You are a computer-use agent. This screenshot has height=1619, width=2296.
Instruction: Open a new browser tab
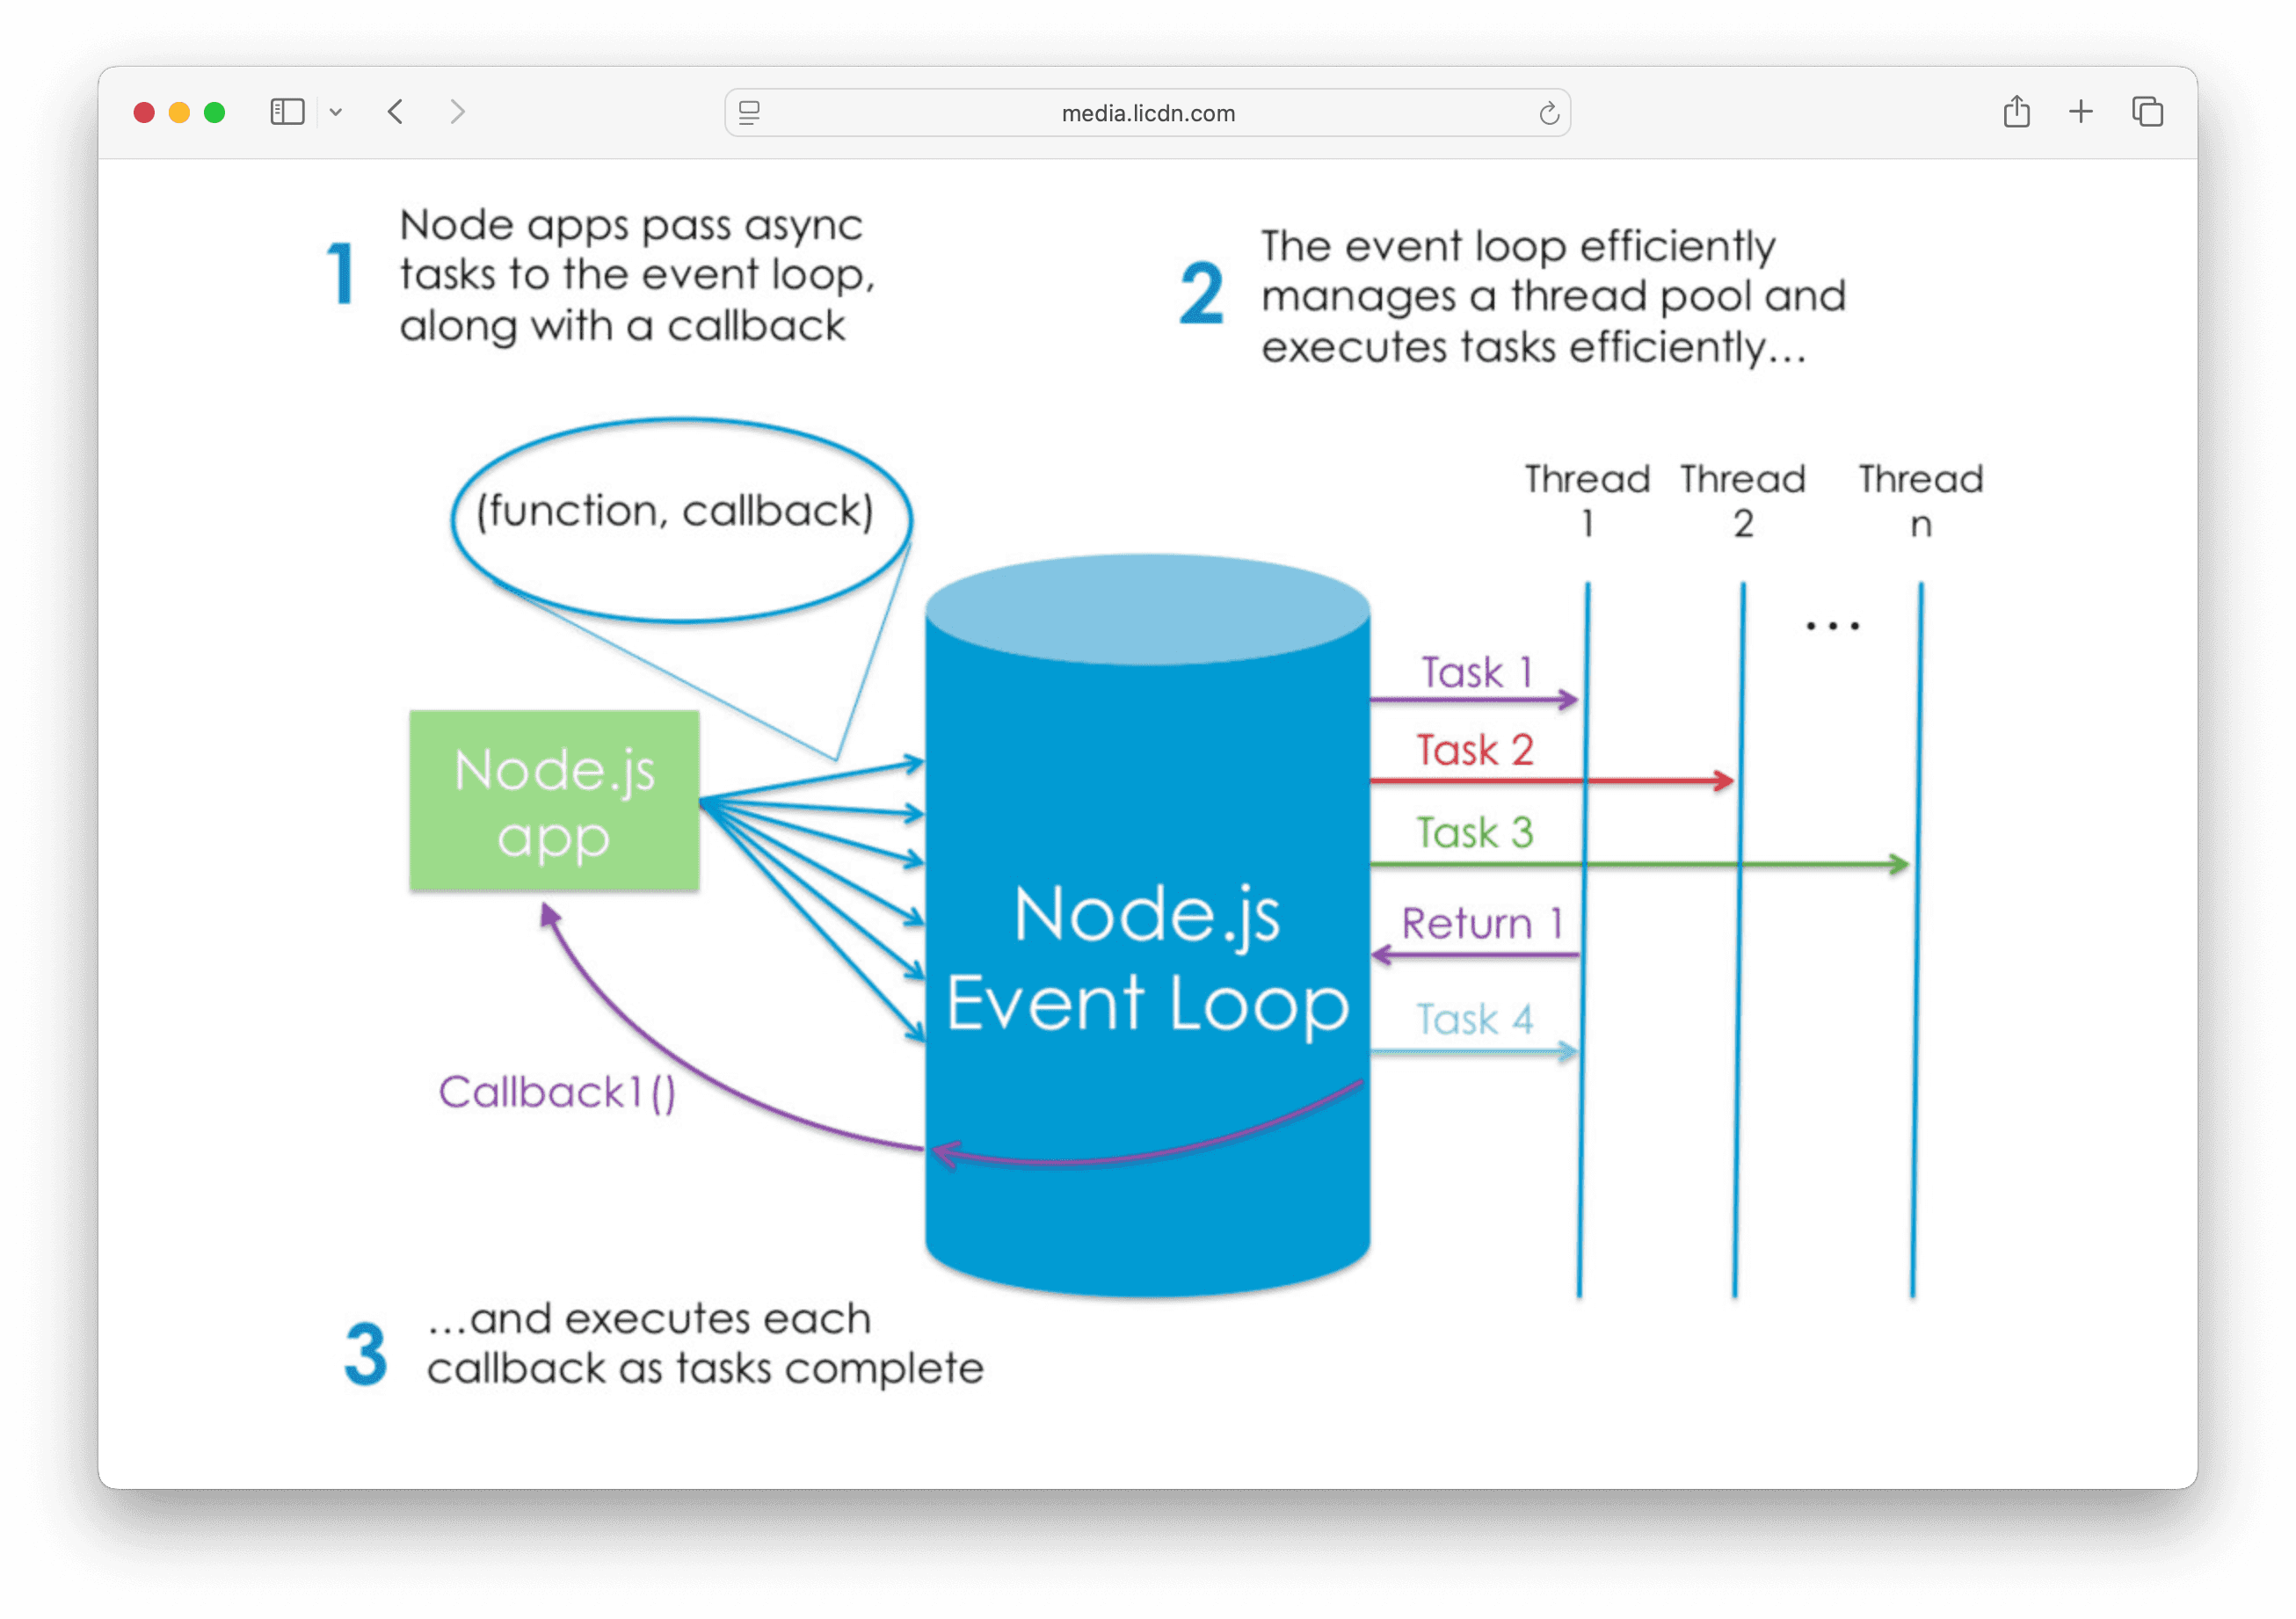click(x=2080, y=112)
